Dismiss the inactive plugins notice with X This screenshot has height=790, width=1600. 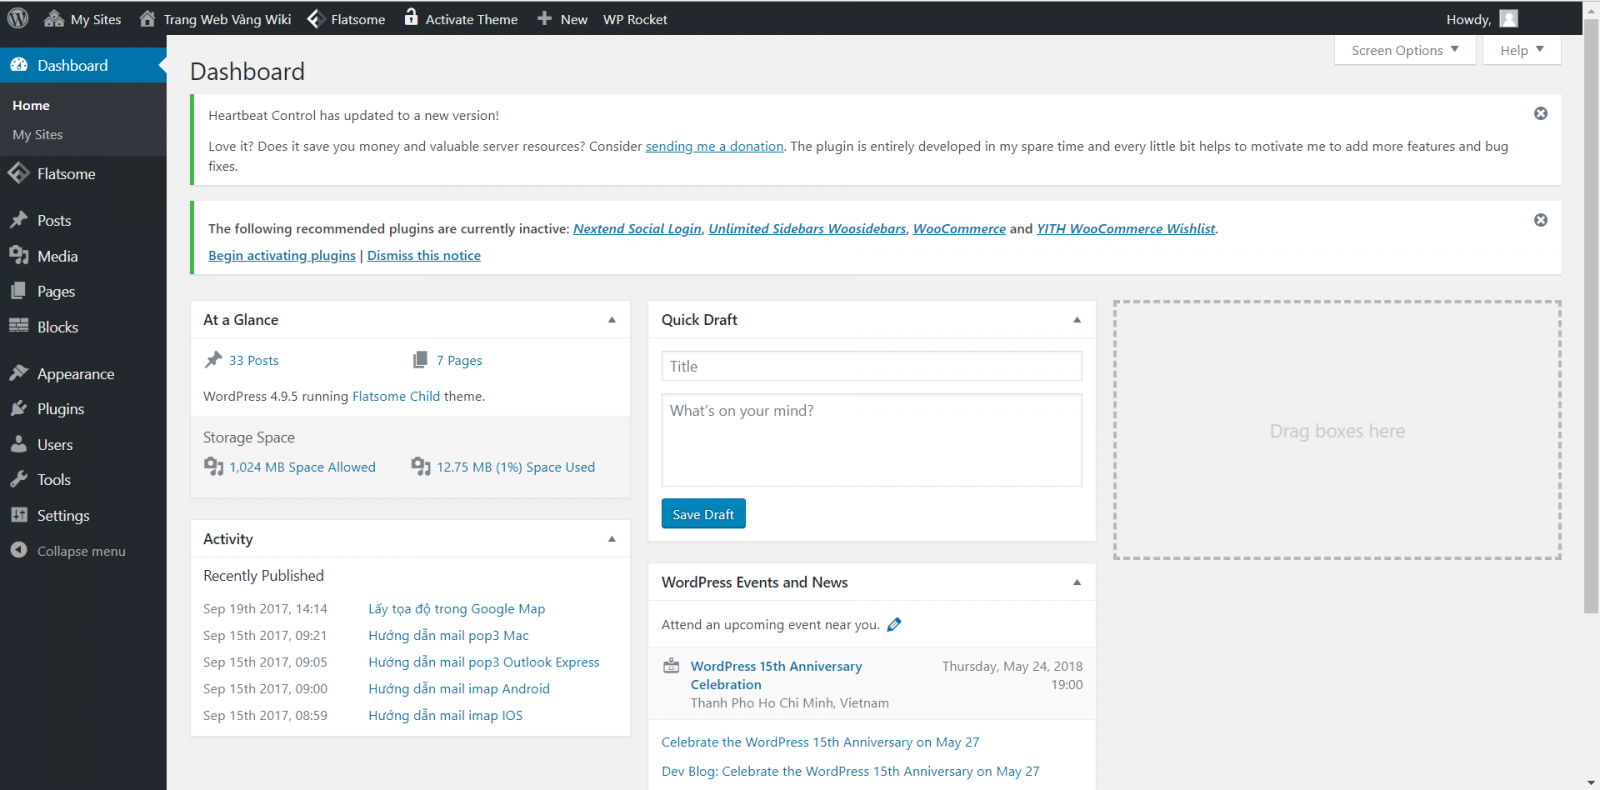1540,220
